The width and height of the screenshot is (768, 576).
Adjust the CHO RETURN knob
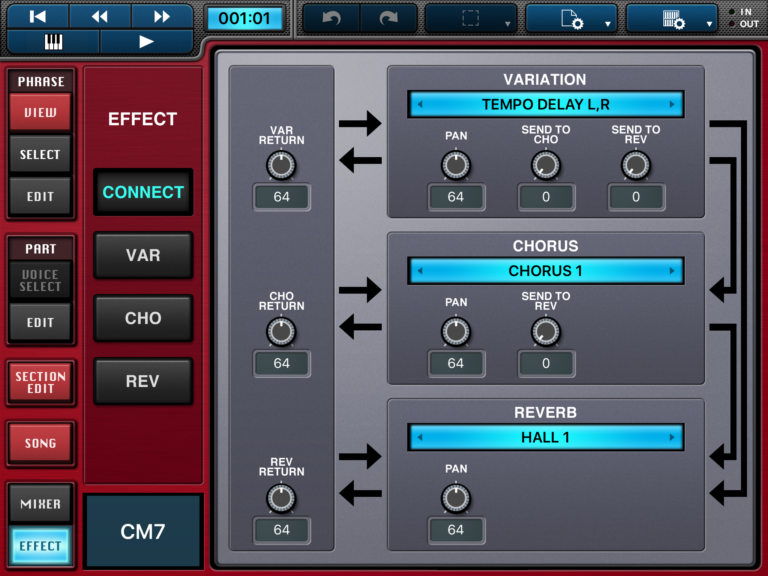281,332
